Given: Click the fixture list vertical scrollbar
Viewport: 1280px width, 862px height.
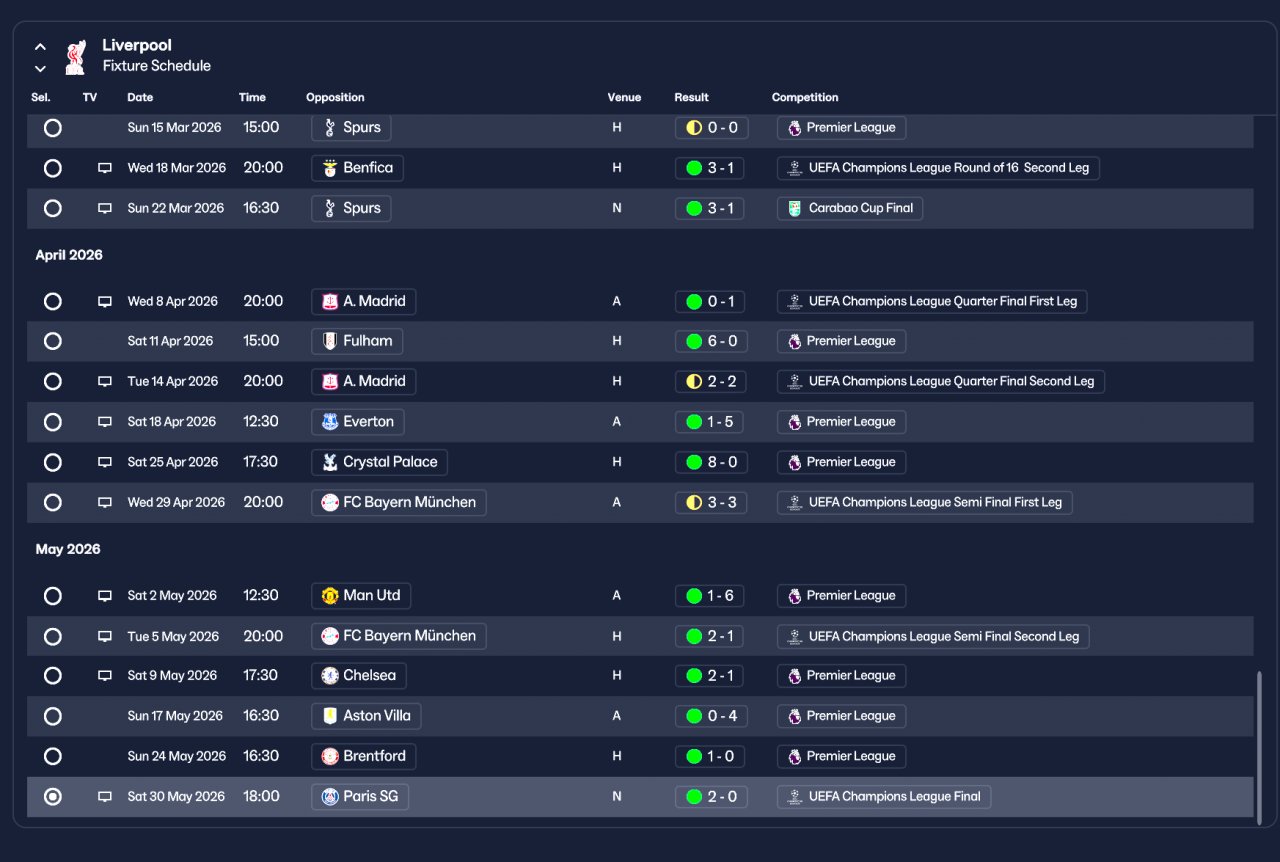Looking at the screenshot, I should [x=1259, y=746].
